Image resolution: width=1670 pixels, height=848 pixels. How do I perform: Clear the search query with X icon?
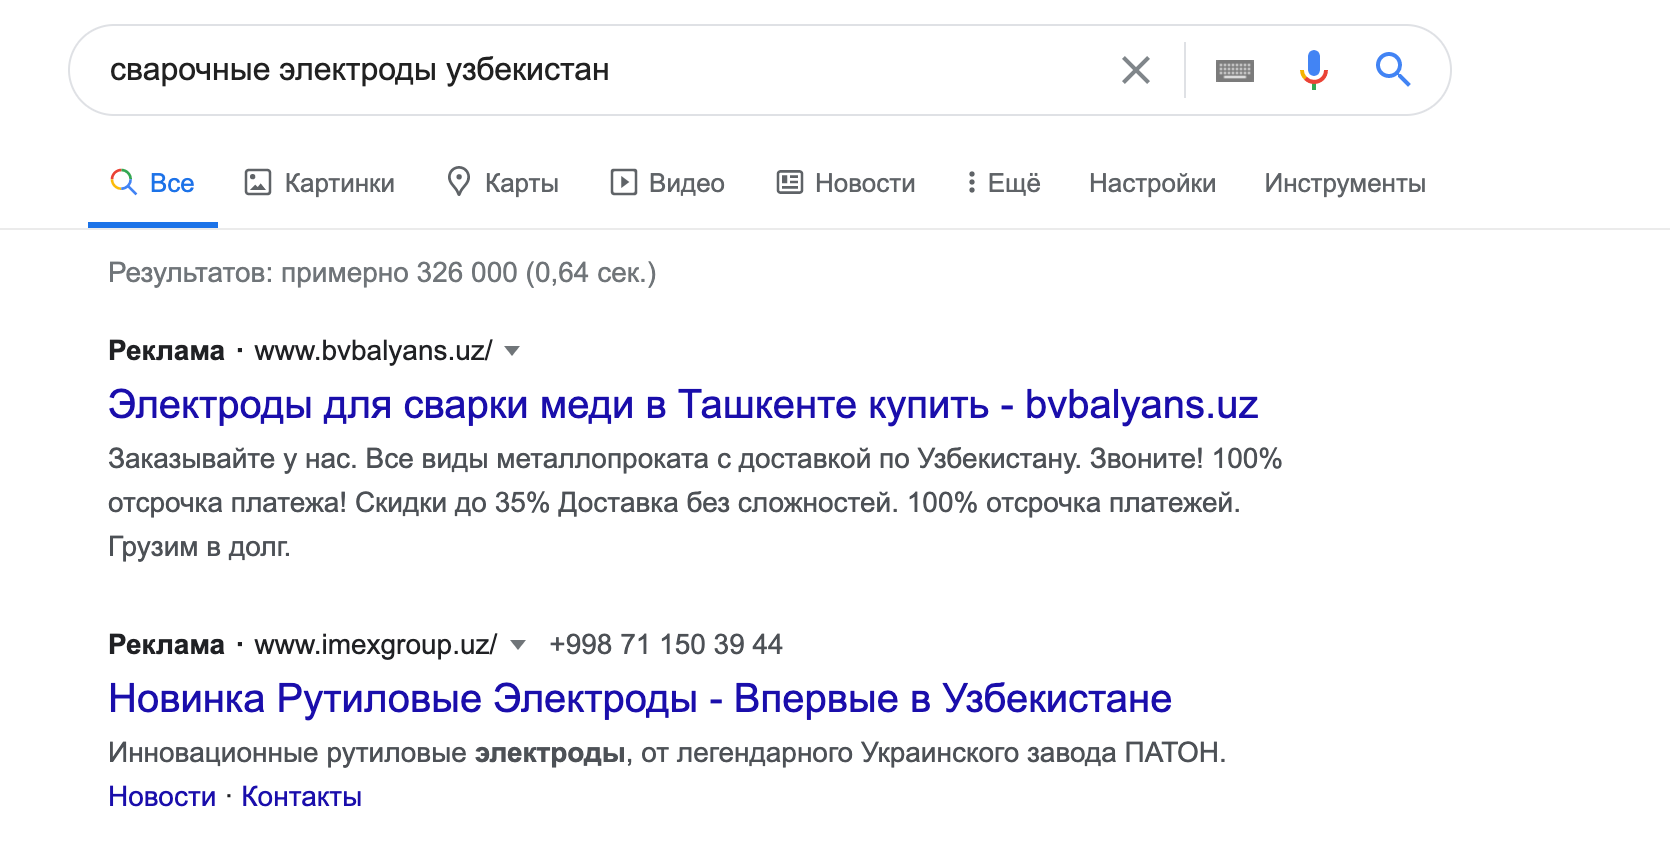pyautogui.click(x=1135, y=70)
